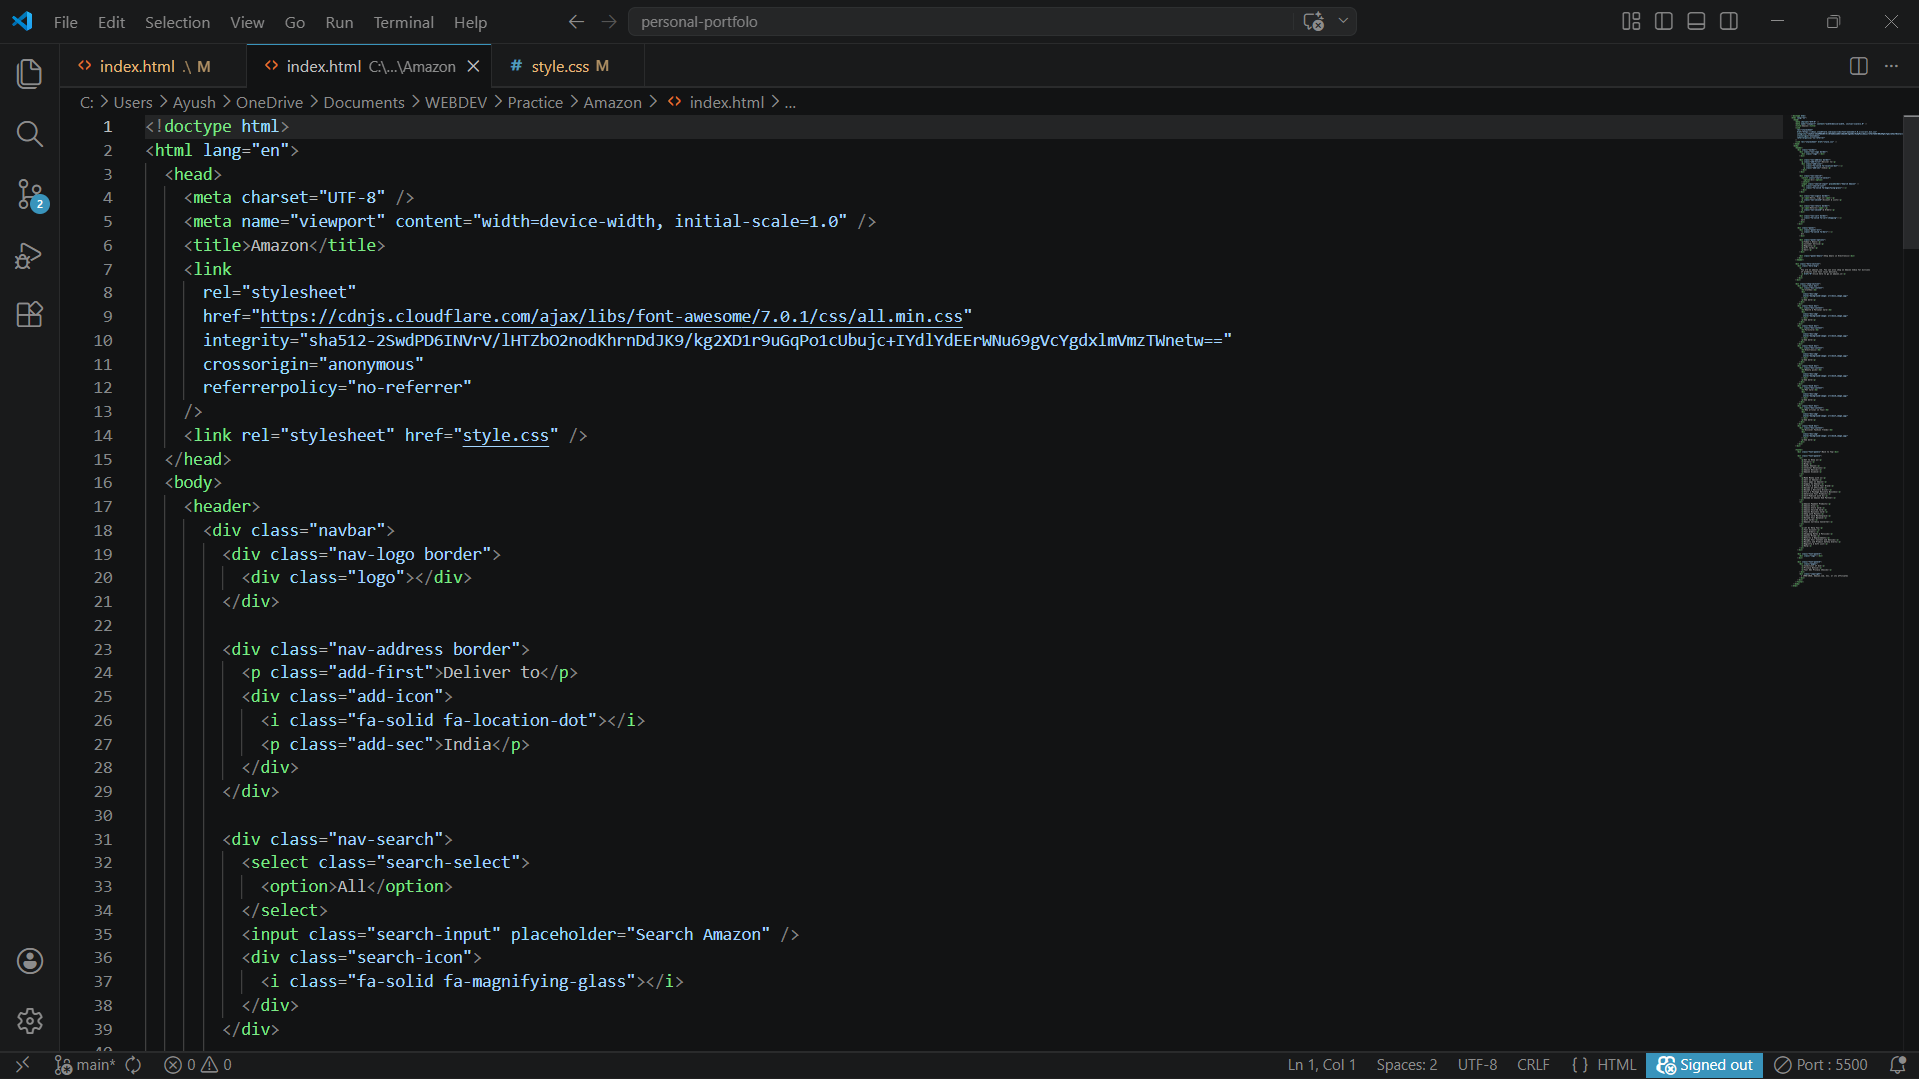Open the editor More Actions ellipsis menu
Screen dimensions: 1919x1079
(x=1891, y=66)
